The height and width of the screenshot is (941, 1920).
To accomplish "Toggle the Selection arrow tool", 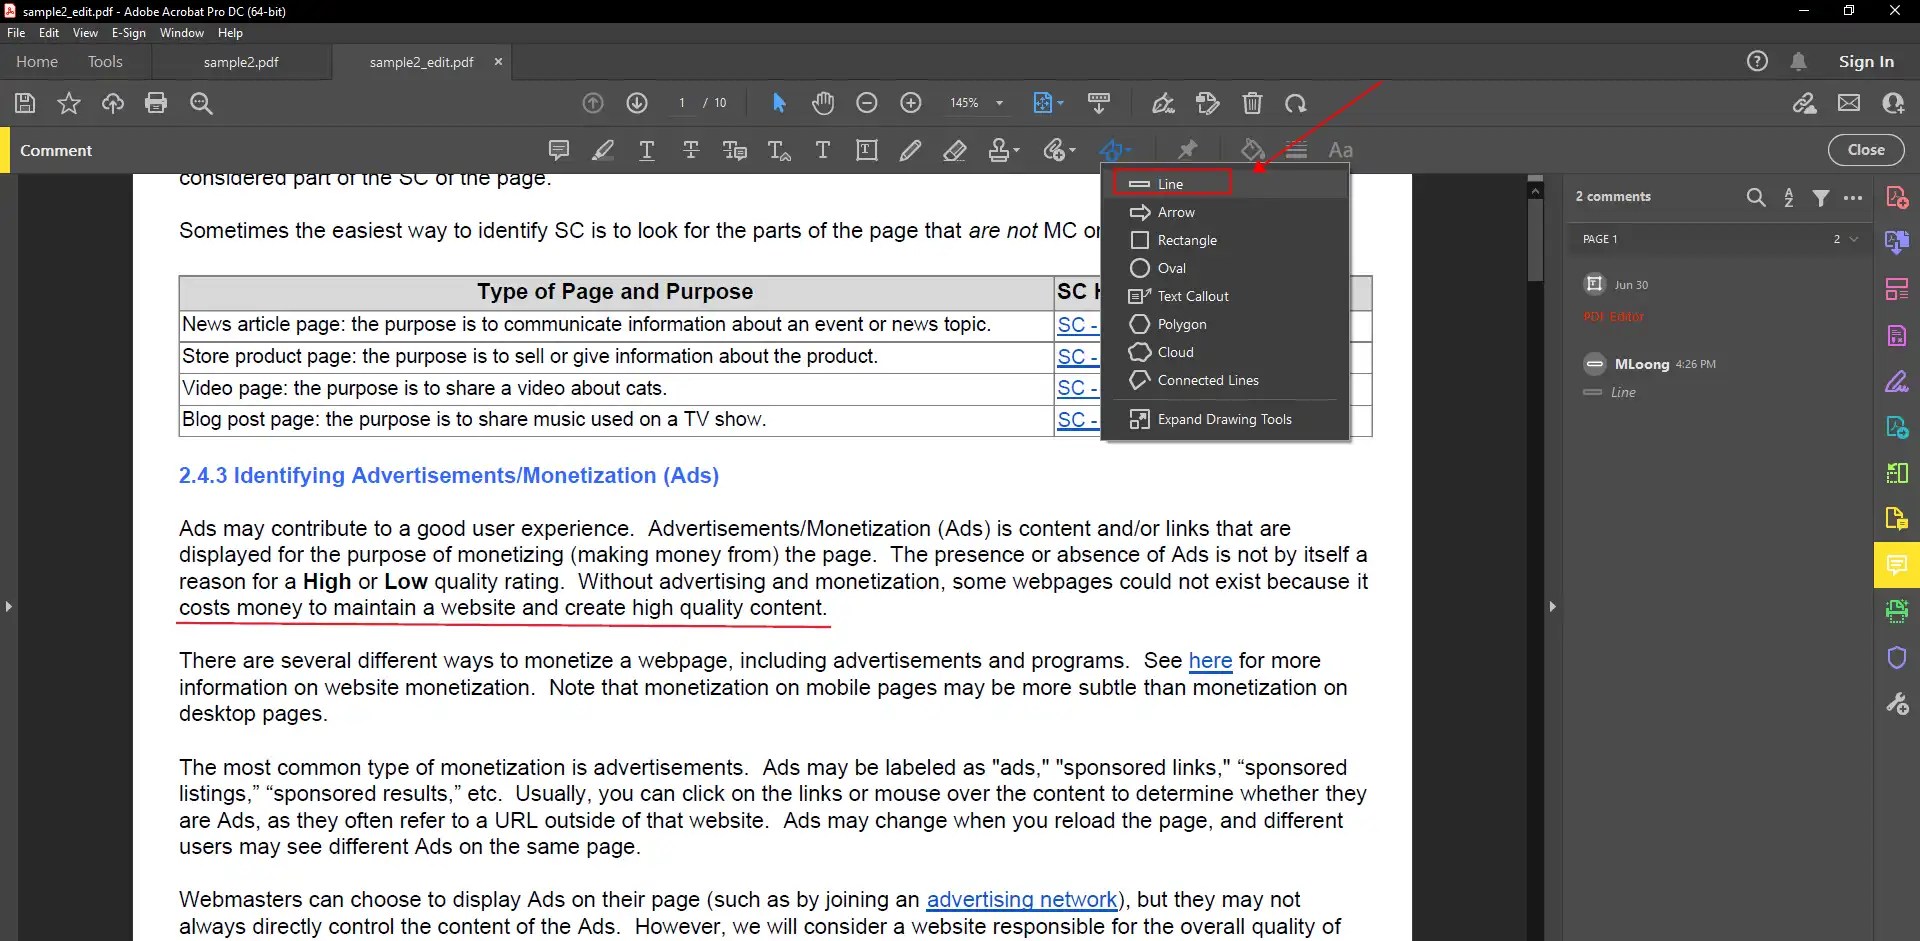I will (779, 103).
